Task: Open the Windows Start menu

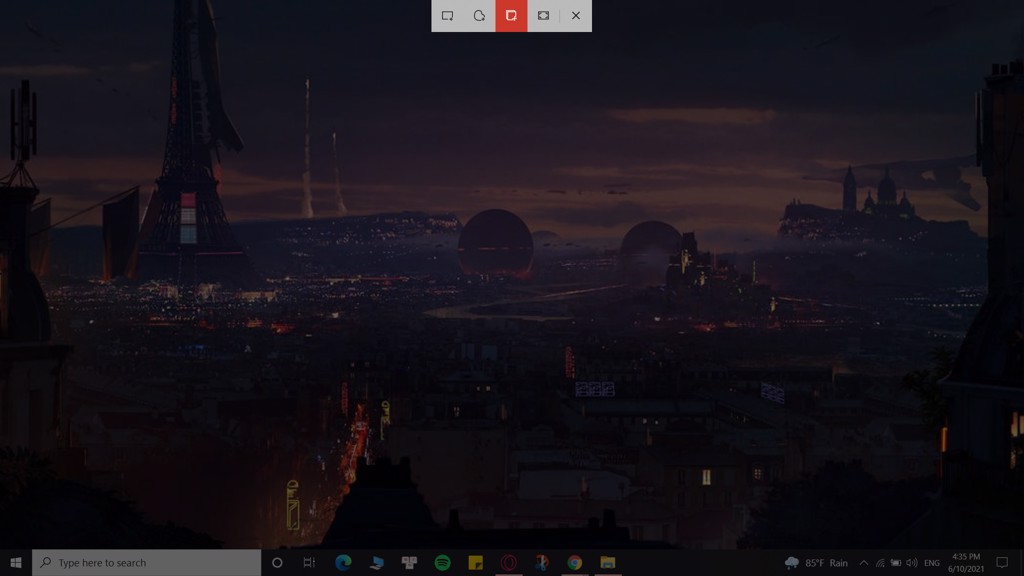Action: pos(16,562)
